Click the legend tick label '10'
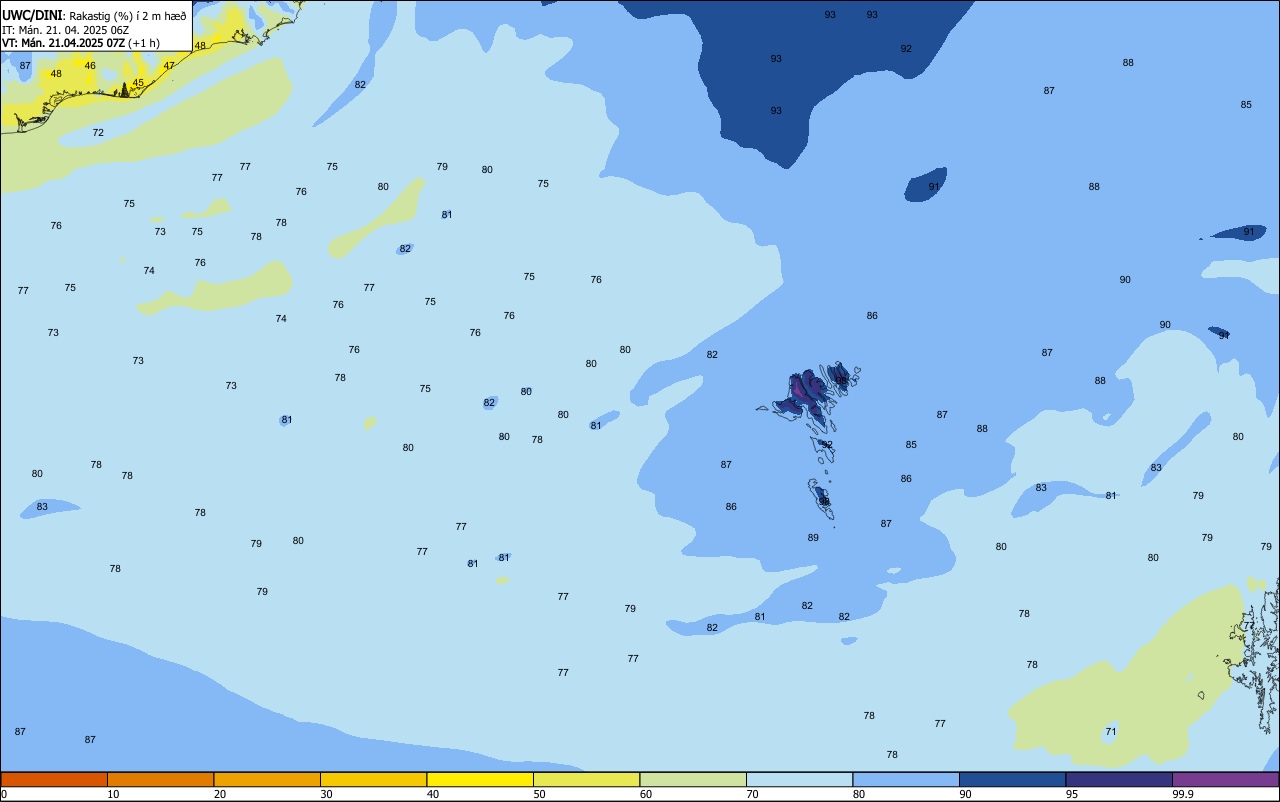 coord(113,794)
